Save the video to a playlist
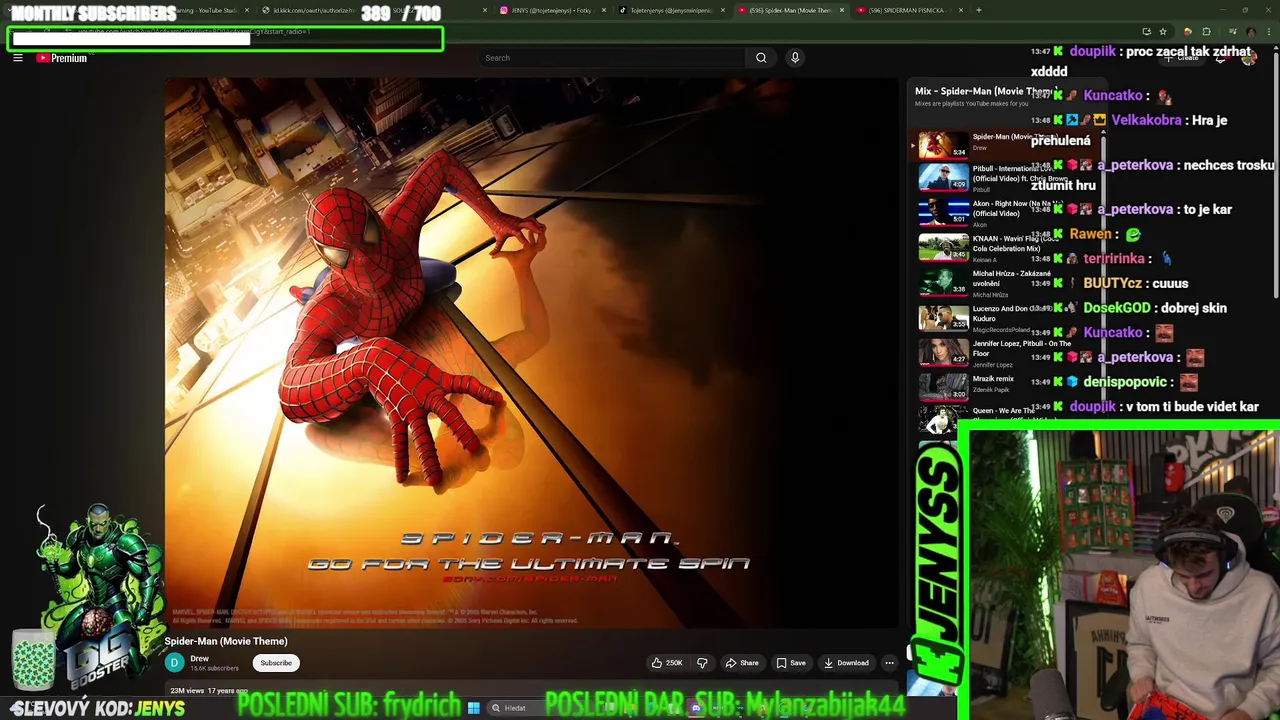Viewport: 1280px width, 720px height. 790,663
